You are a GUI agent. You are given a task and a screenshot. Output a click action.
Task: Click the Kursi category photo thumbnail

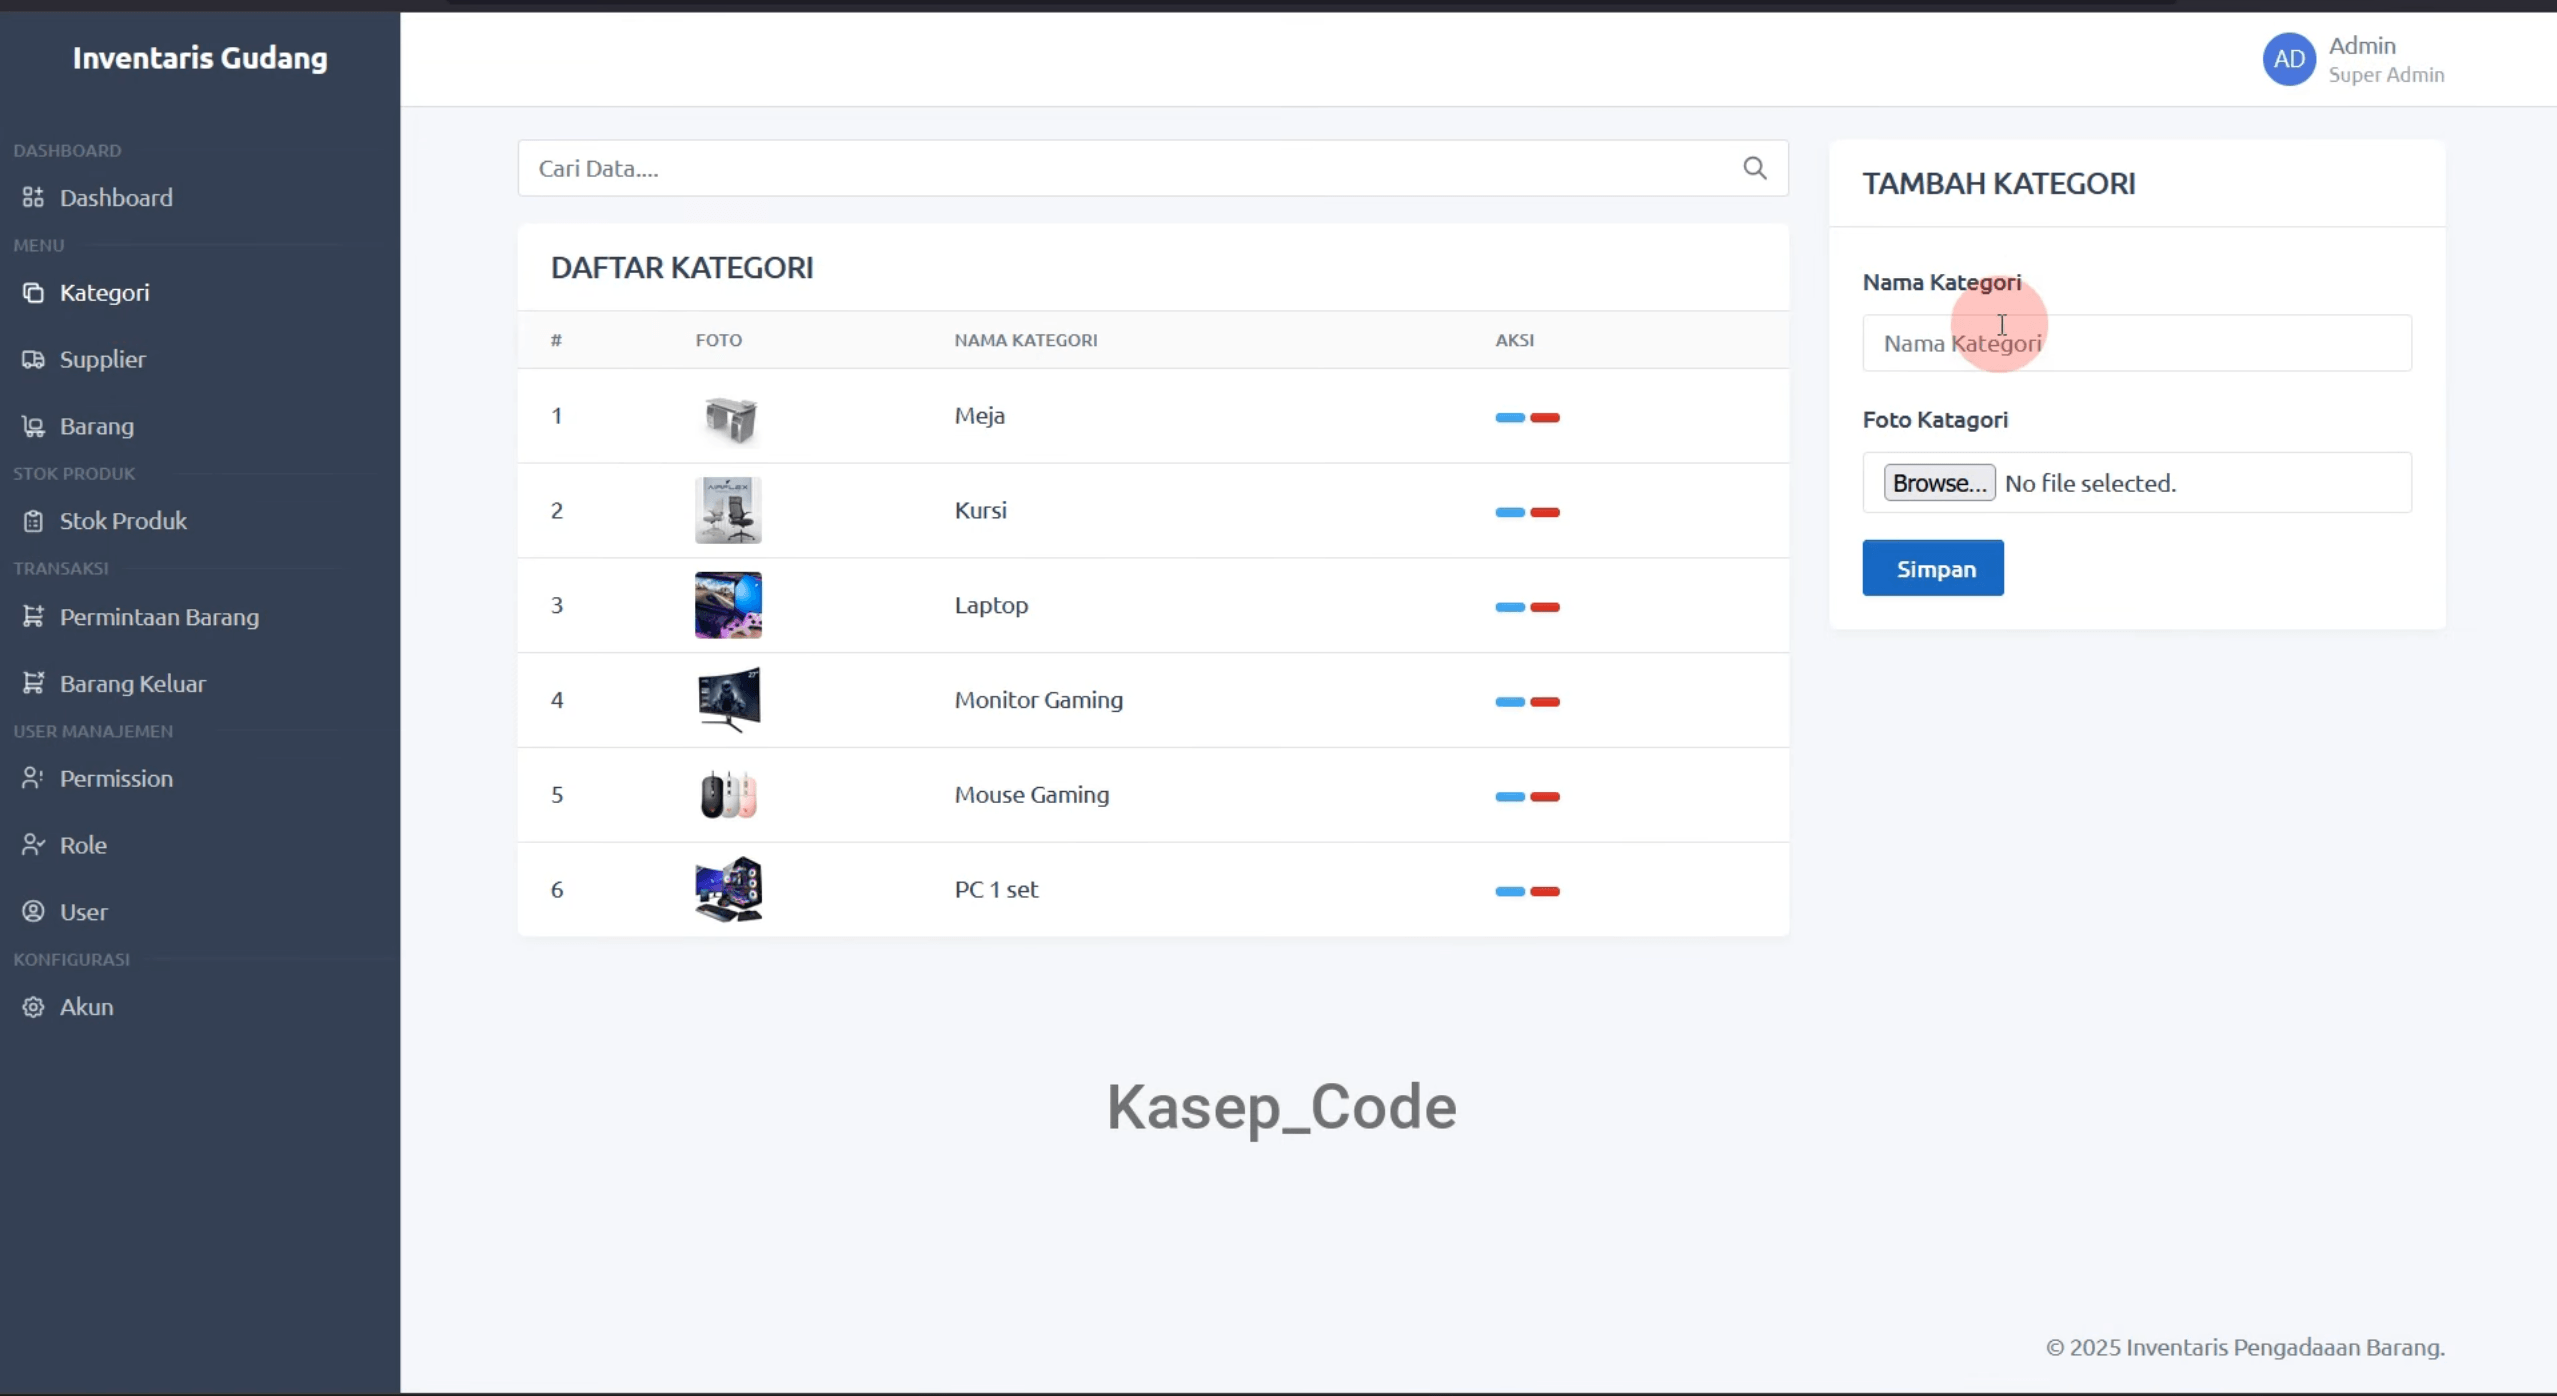click(728, 510)
